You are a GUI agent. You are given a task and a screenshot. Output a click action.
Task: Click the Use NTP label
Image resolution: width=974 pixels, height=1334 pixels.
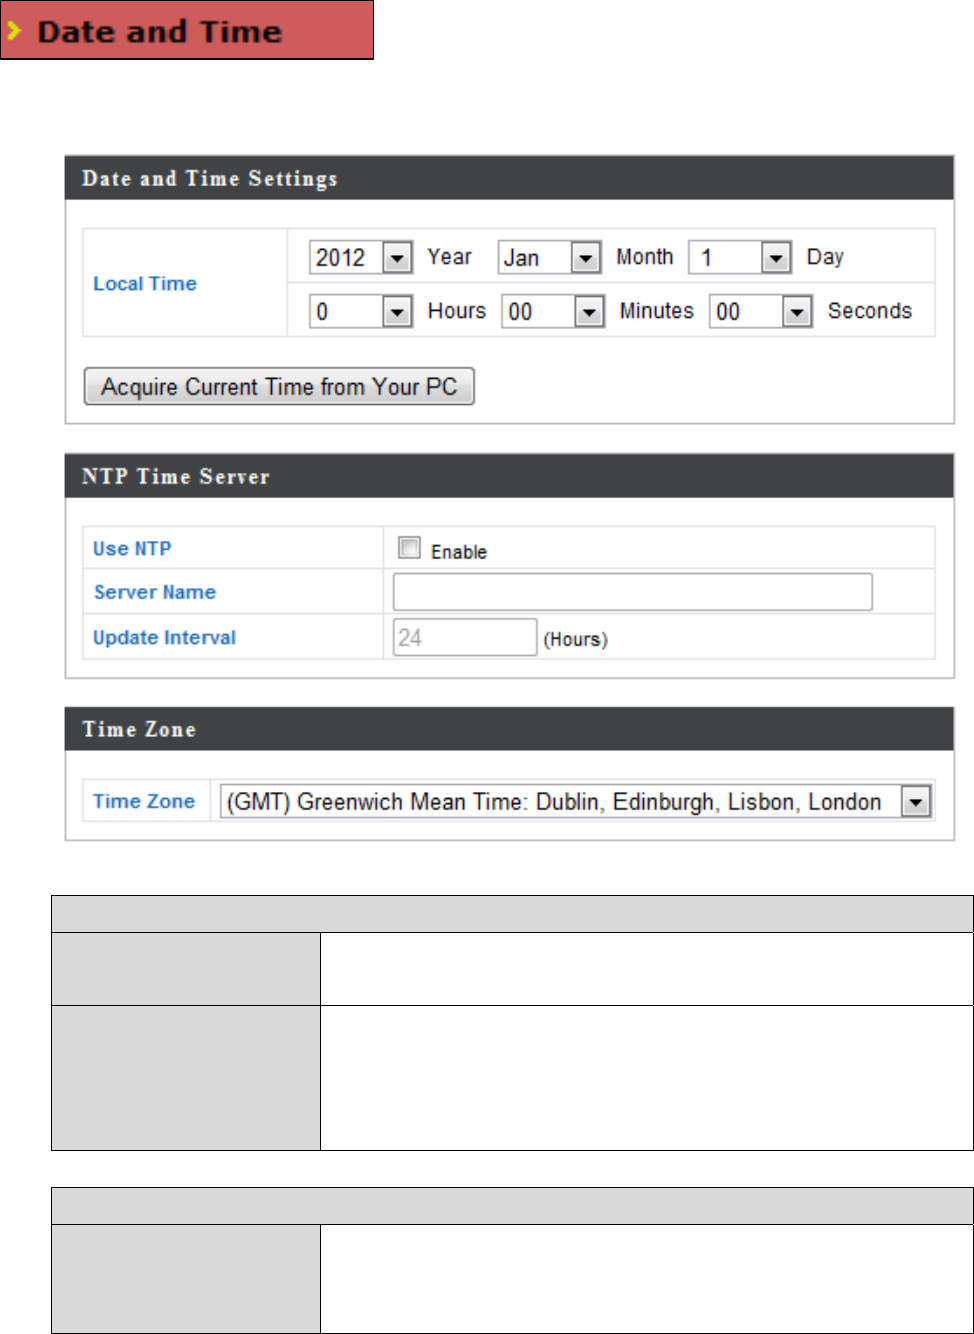(x=132, y=549)
